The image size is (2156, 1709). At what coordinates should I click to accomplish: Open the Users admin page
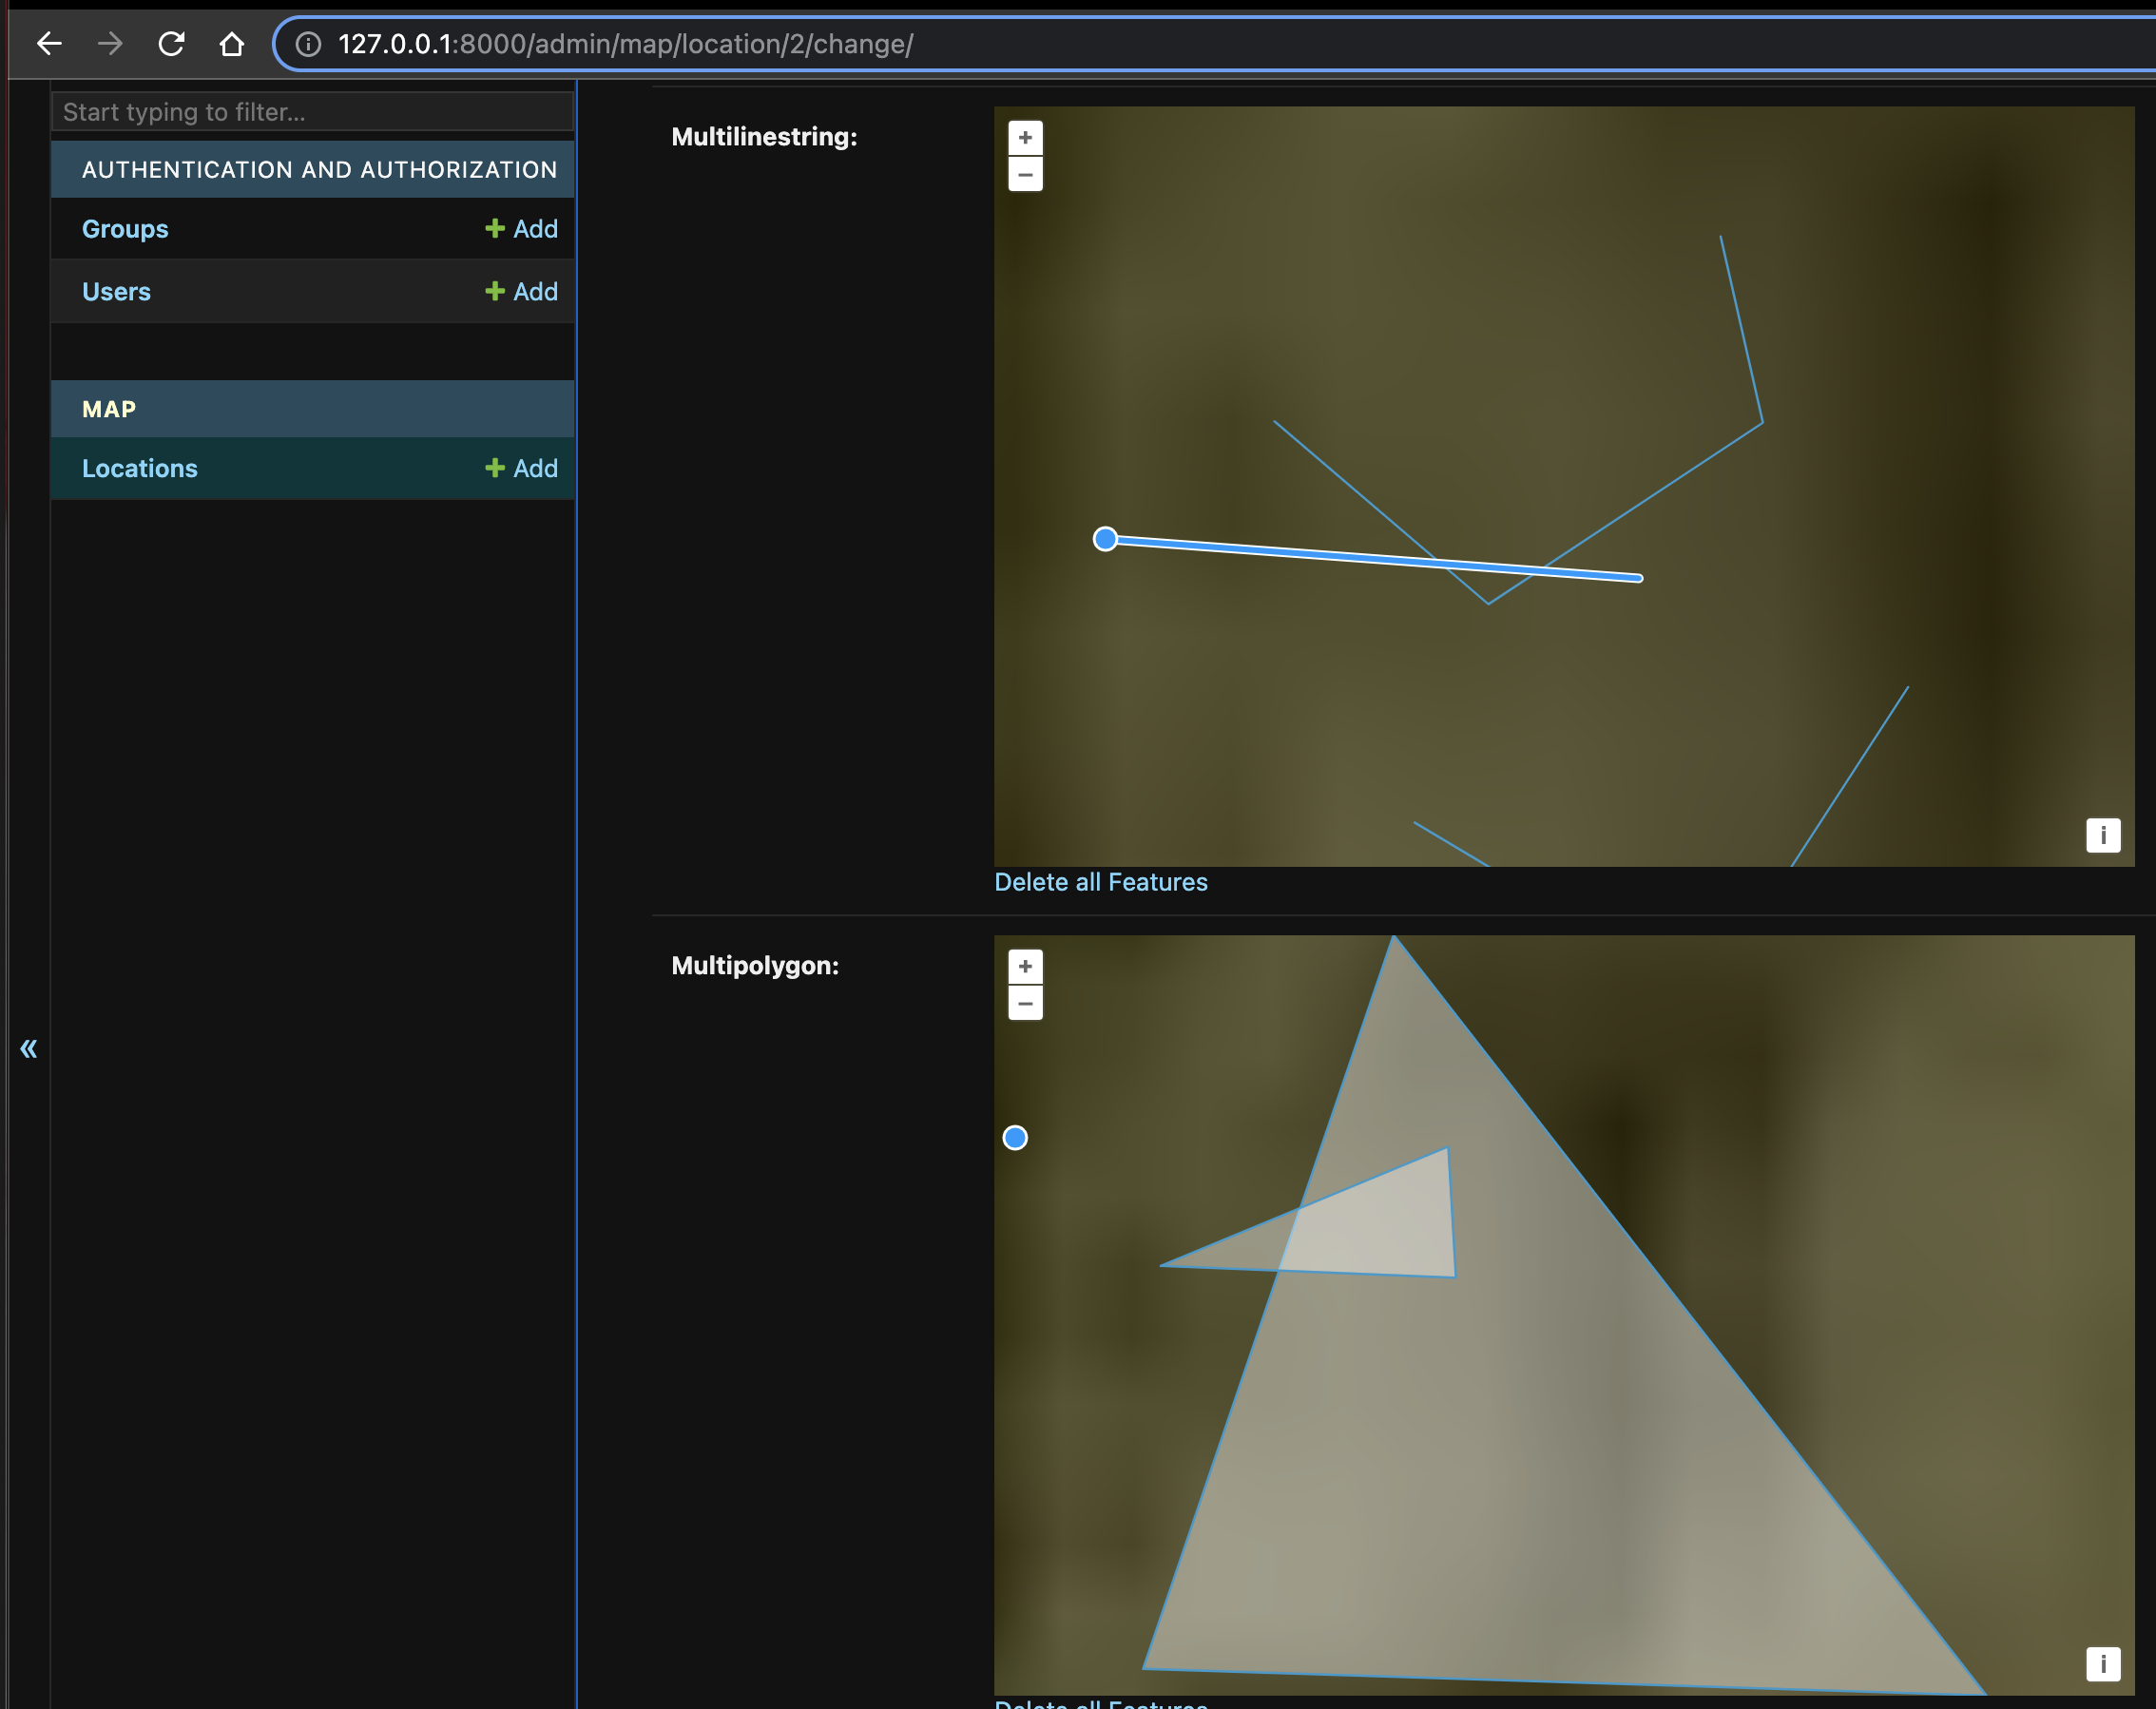(x=116, y=292)
